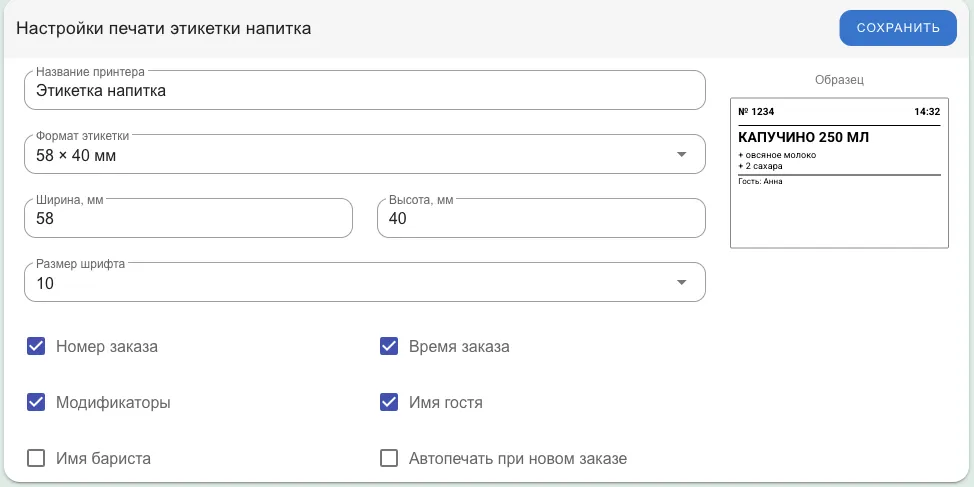974x487 pixels.
Task: Click № 1234 in the sample label
Action: tap(756, 112)
